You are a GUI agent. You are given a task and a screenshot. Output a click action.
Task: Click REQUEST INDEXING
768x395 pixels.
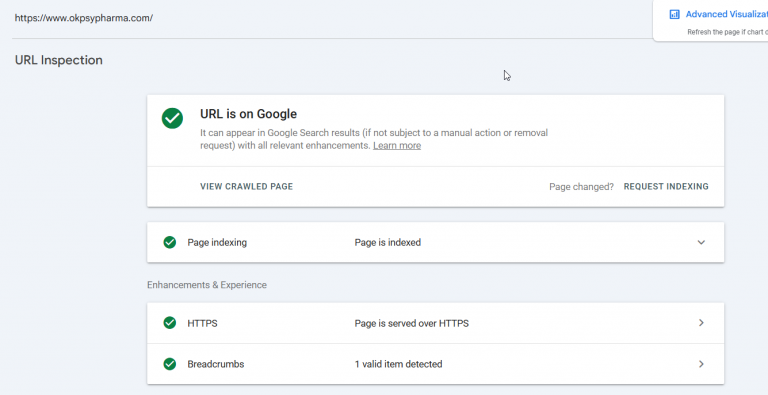coord(666,187)
